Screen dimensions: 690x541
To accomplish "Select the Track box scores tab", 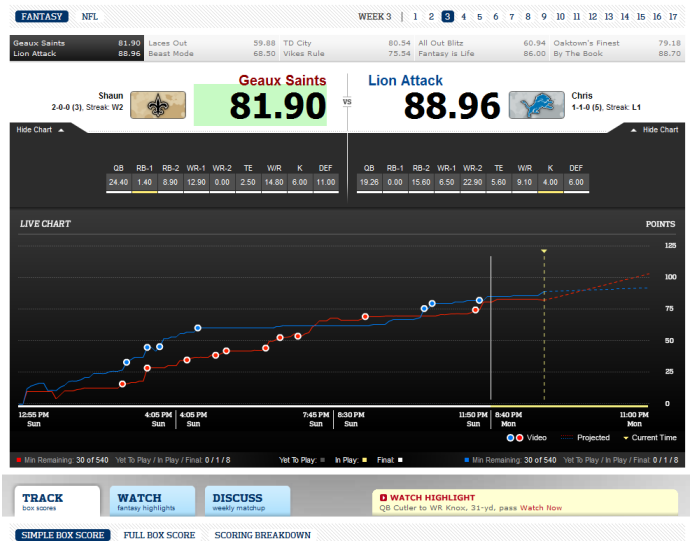I will [57, 501].
